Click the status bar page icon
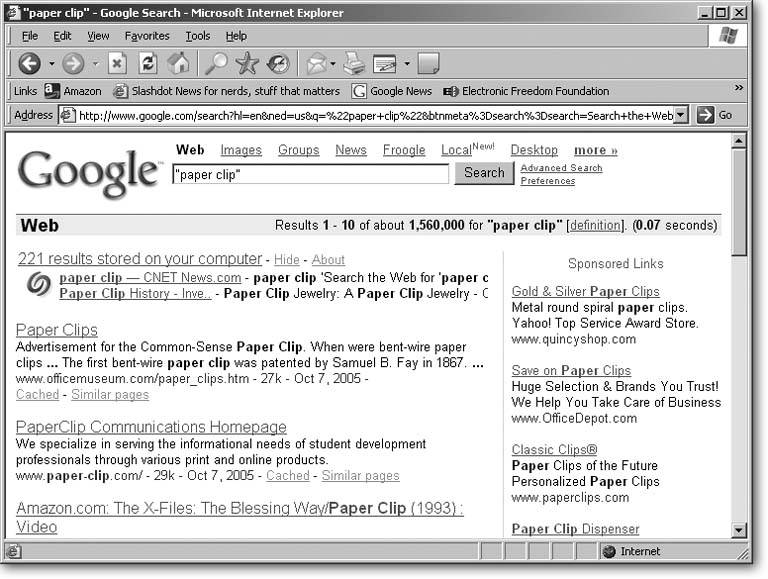 pyautogui.click(x=14, y=552)
